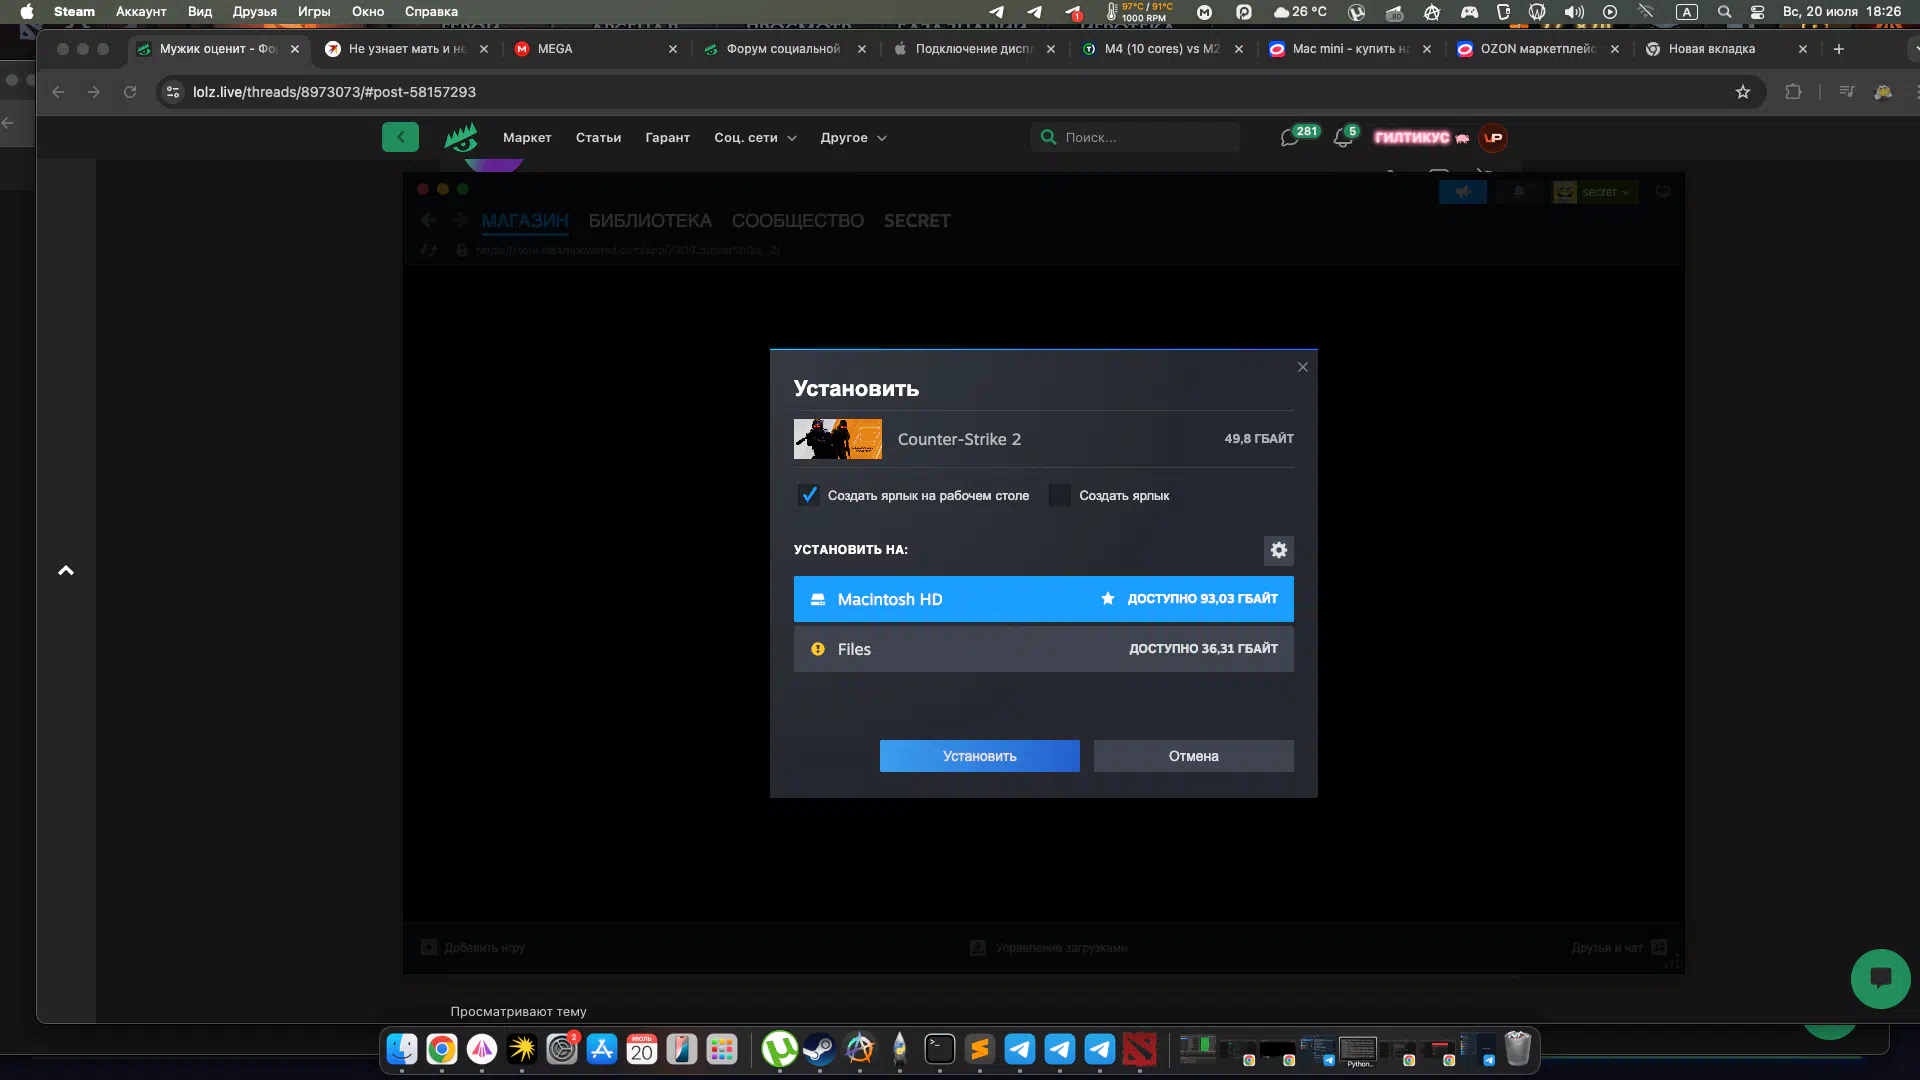Open forum messages icon with 281 badge

(x=1291, y=138)
